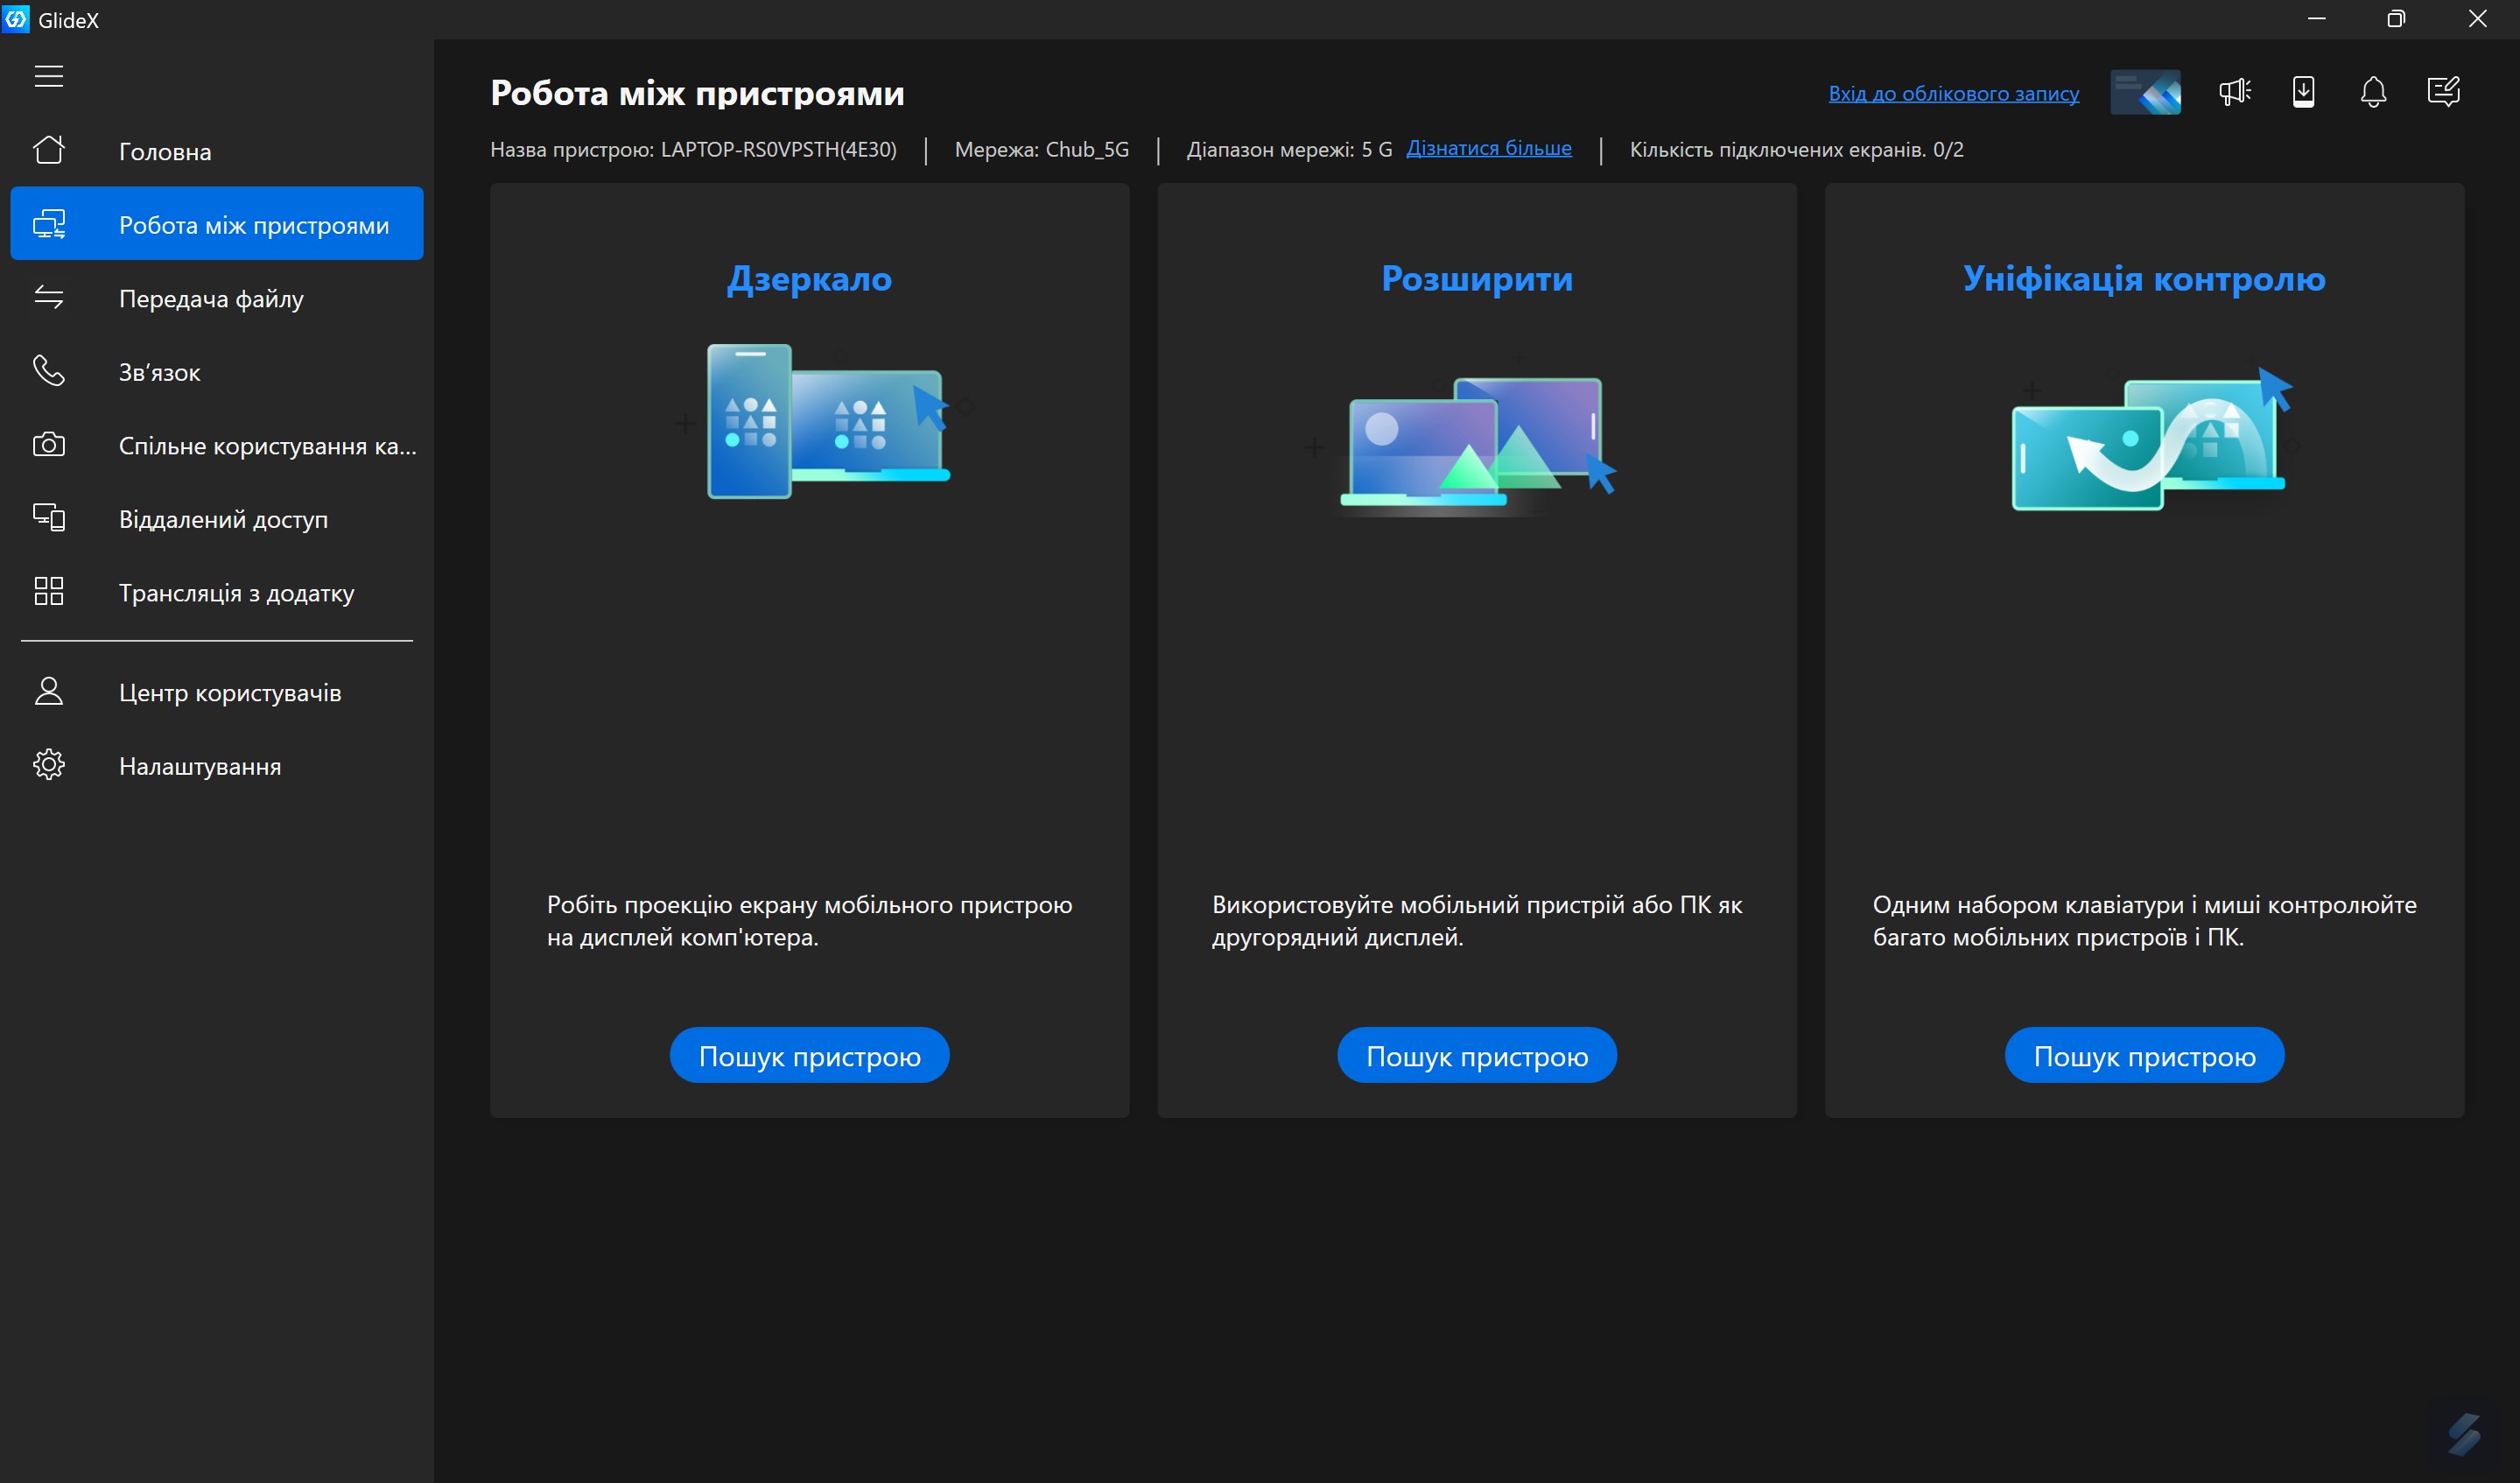
Task: Click the Розширити description about secondary display
Action: pos(1477,921)
